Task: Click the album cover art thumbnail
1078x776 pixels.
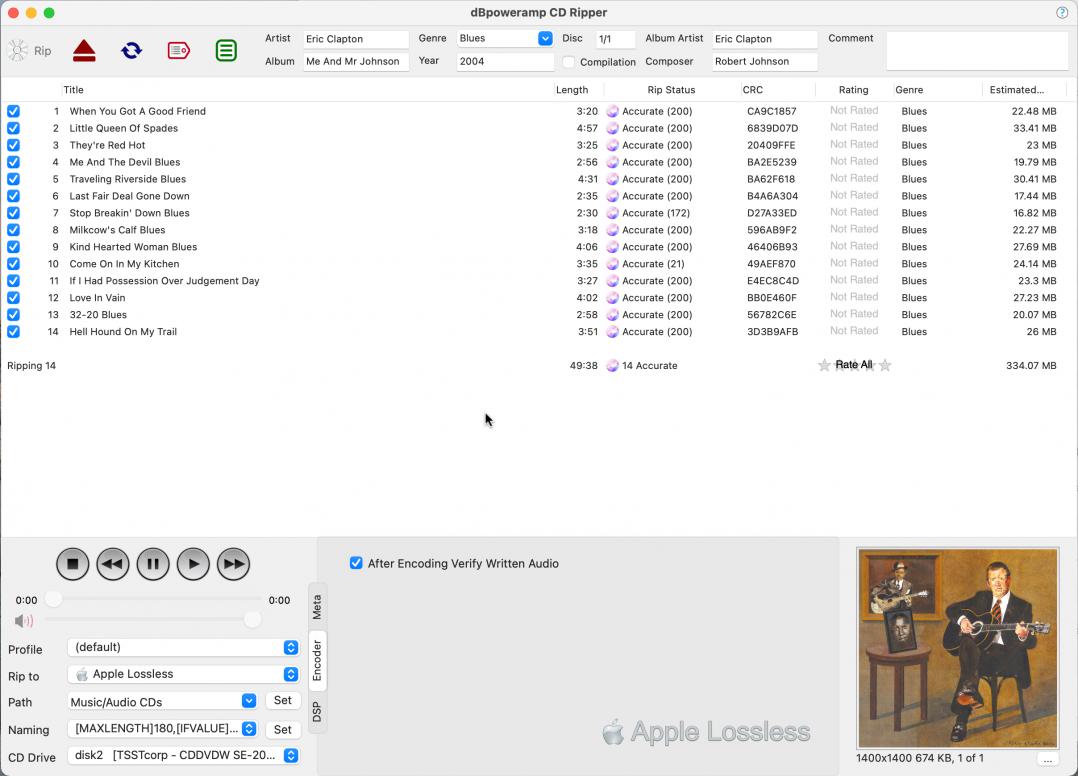Action: (957, 647)
